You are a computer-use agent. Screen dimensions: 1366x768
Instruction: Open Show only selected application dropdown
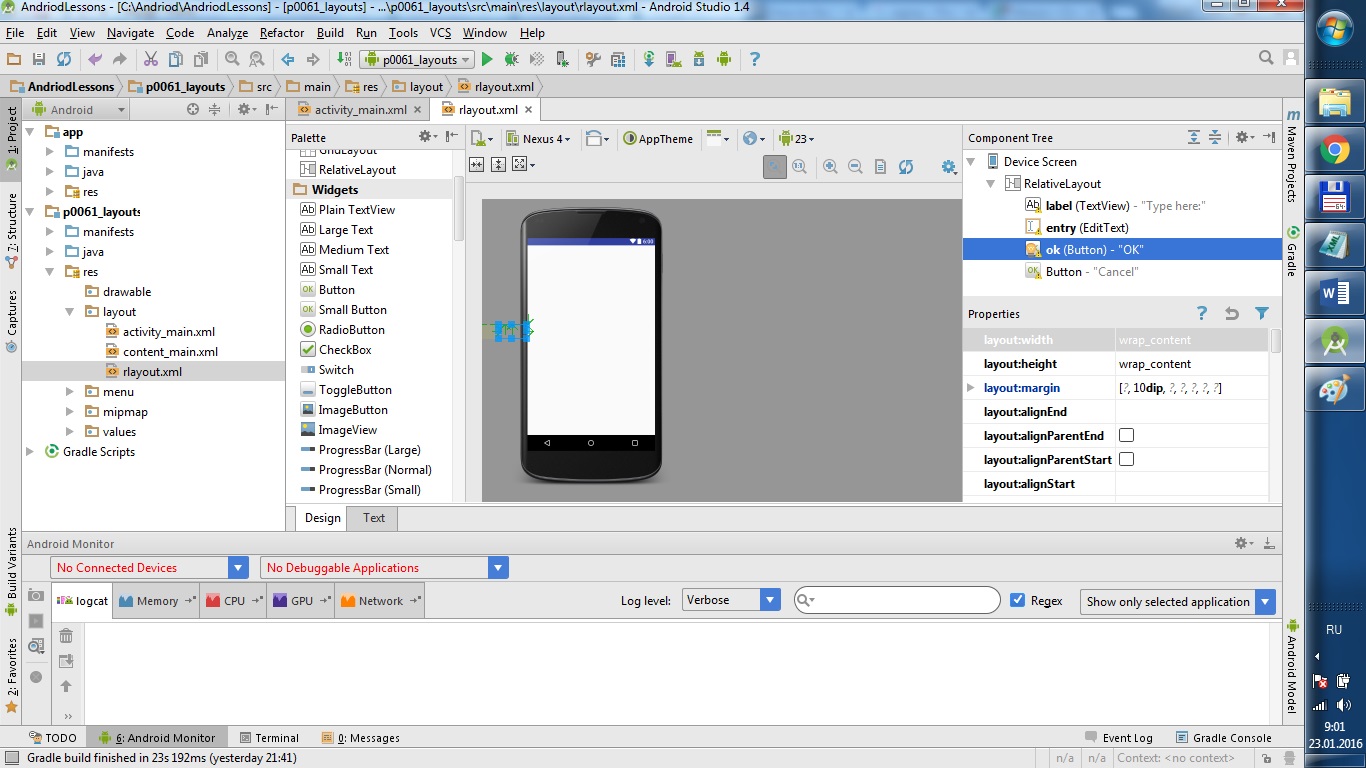[1178, 601]
